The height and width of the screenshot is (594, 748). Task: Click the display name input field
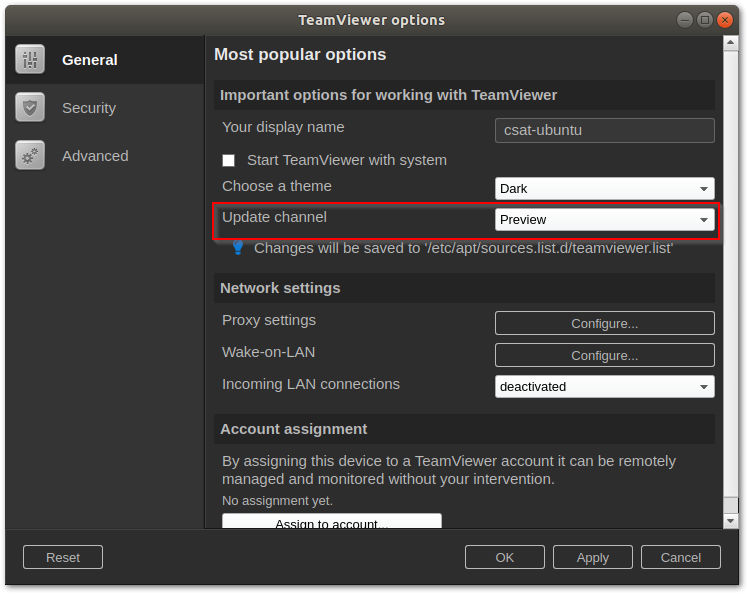(604, 130)
